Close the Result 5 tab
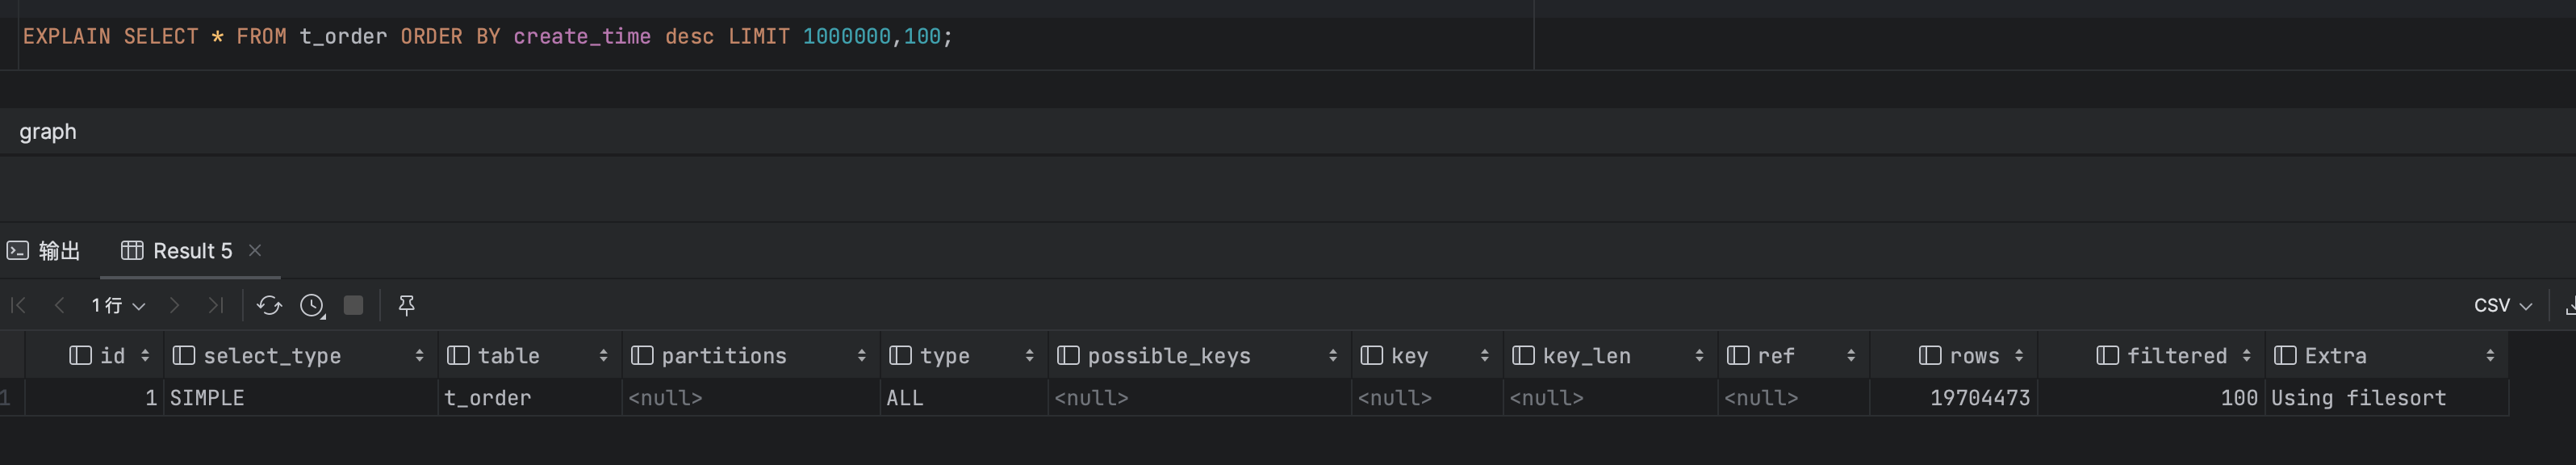The width and height of the screenshot is (2576, 465). point(255,250)
